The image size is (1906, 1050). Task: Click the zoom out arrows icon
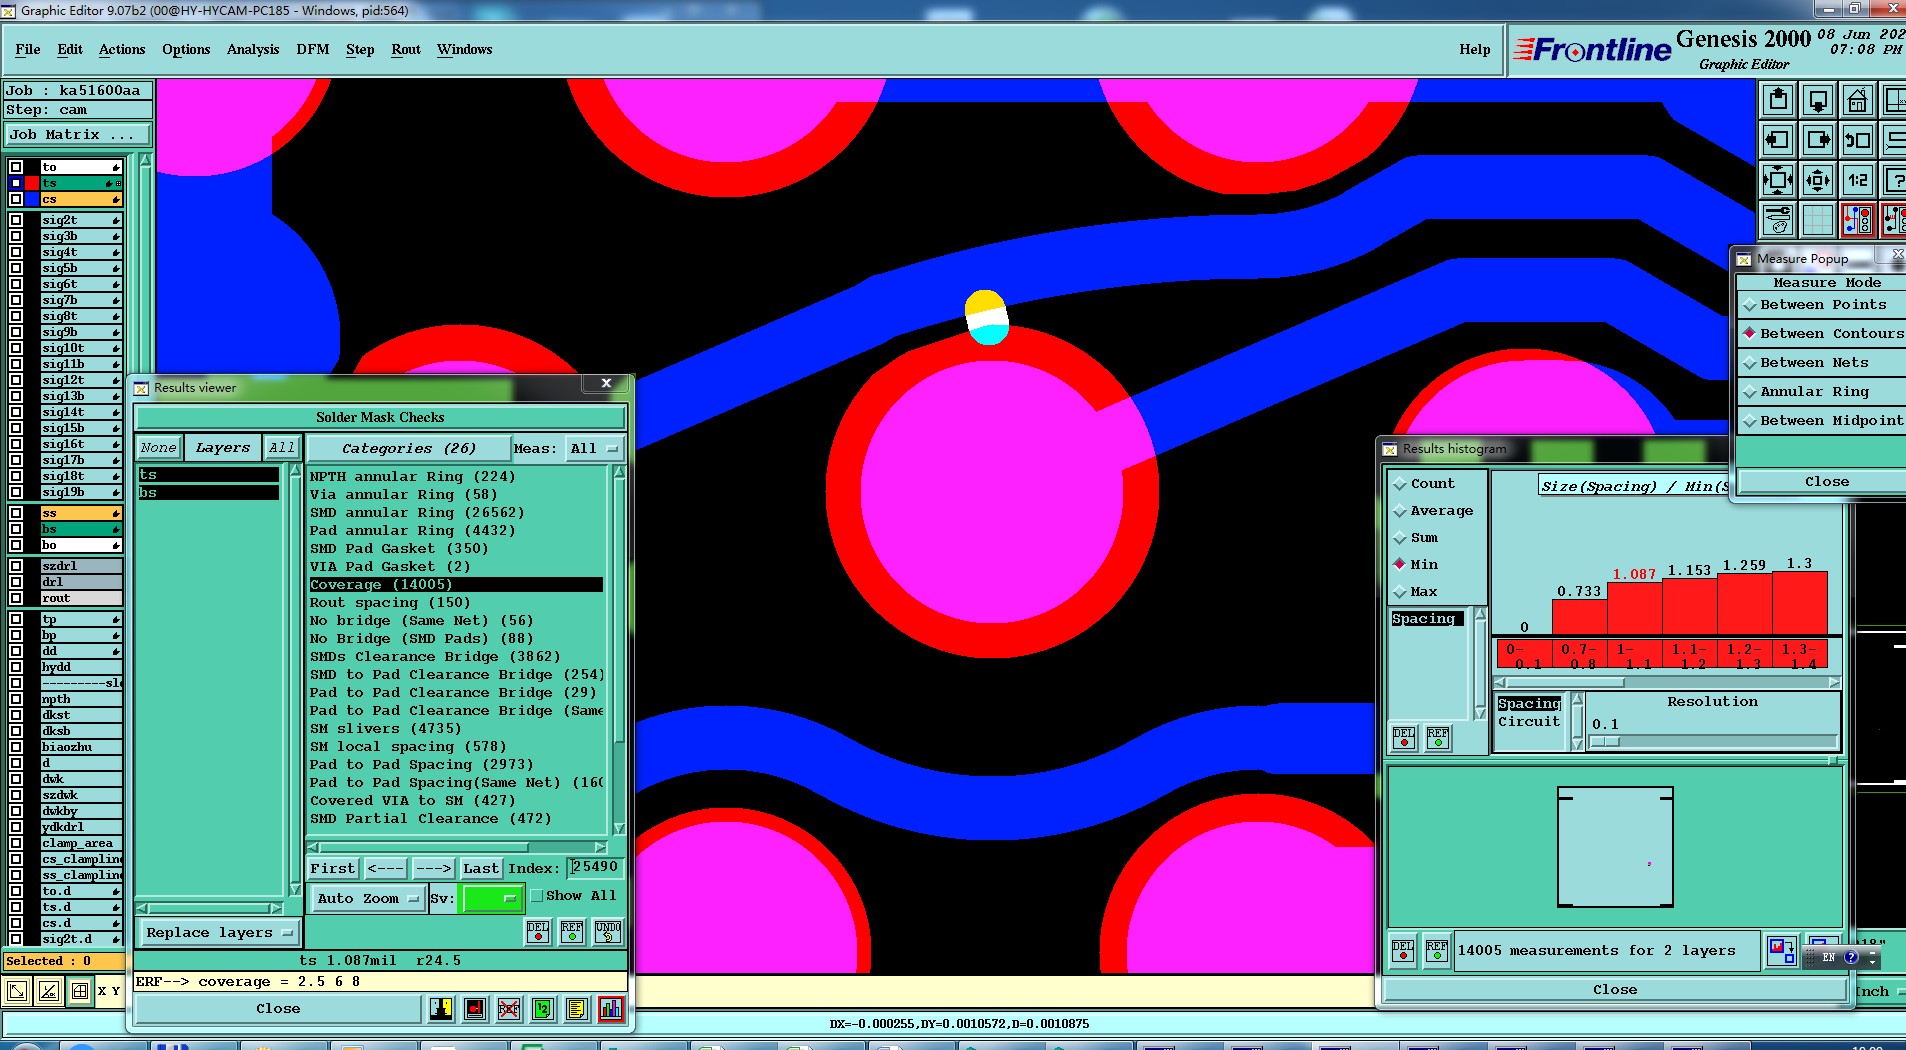(x=1818, y=180)
